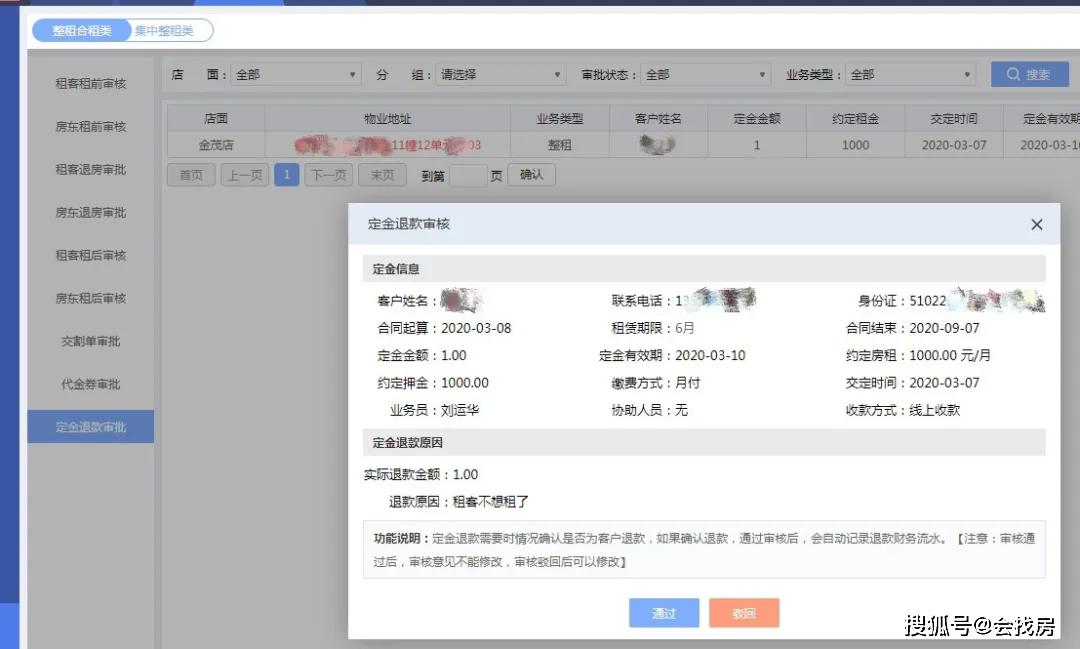Click the 交定时间 column header
This screenshot has width=1080, height=649.
(x=954, y=119)
